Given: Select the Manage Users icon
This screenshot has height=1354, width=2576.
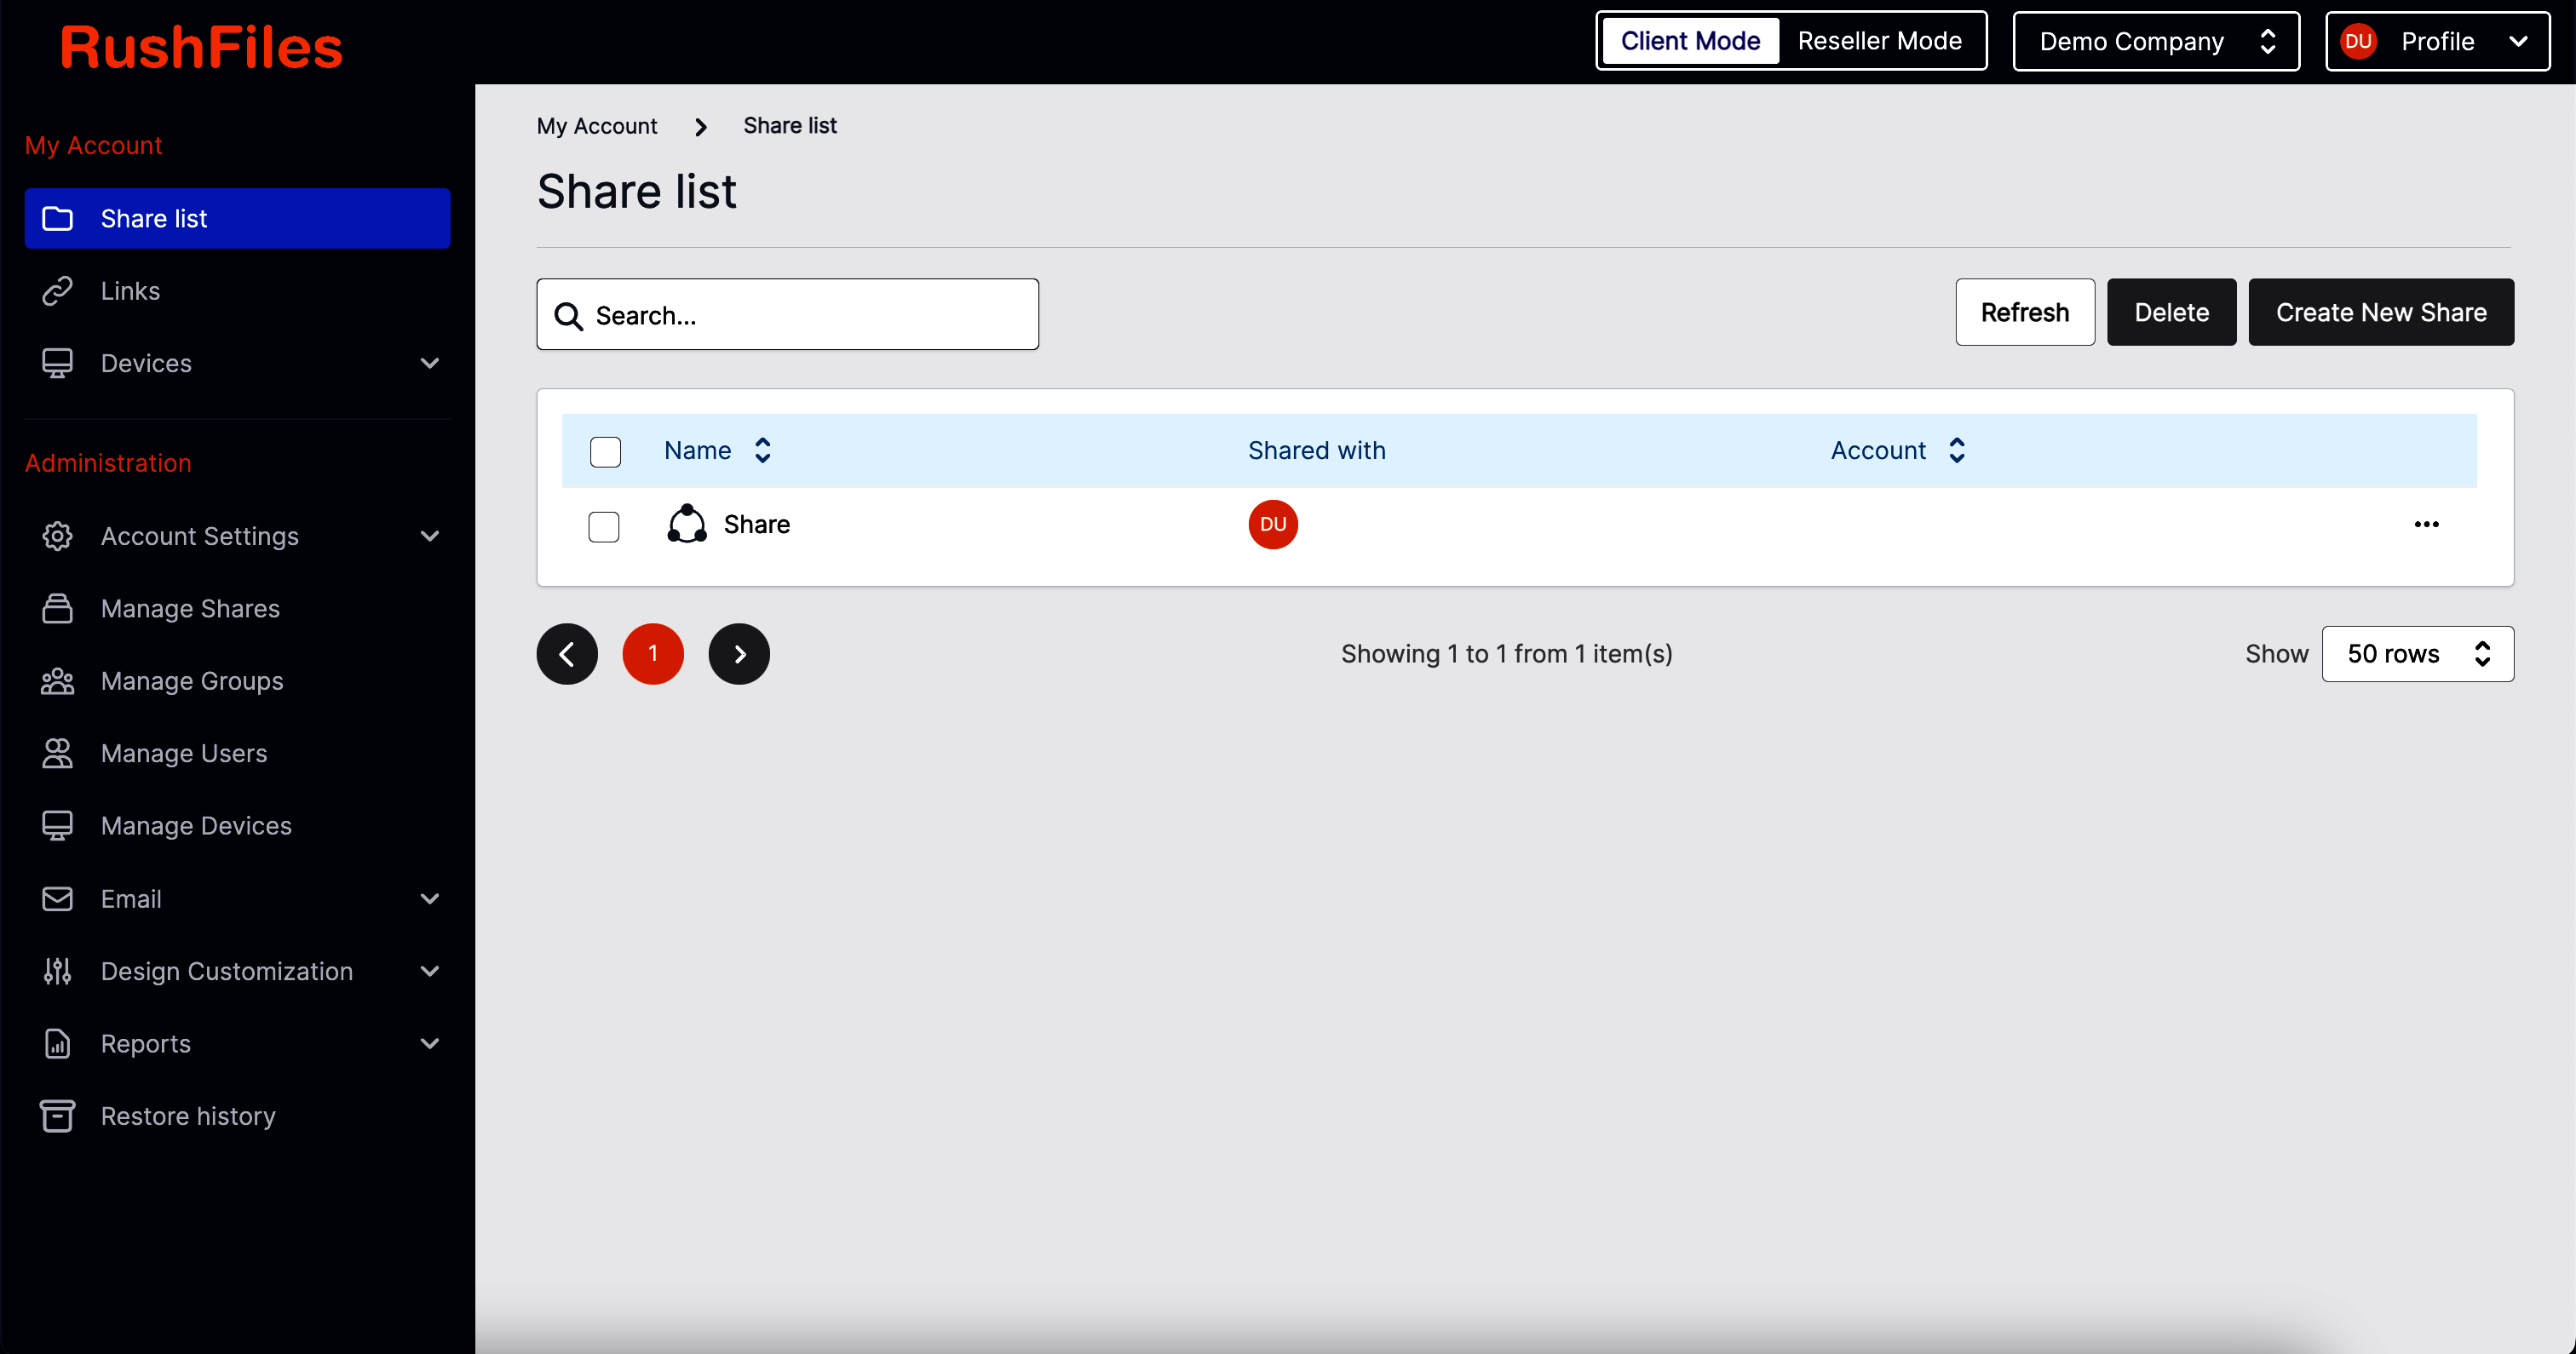Looking at the screenshot, I should [57, 753].
